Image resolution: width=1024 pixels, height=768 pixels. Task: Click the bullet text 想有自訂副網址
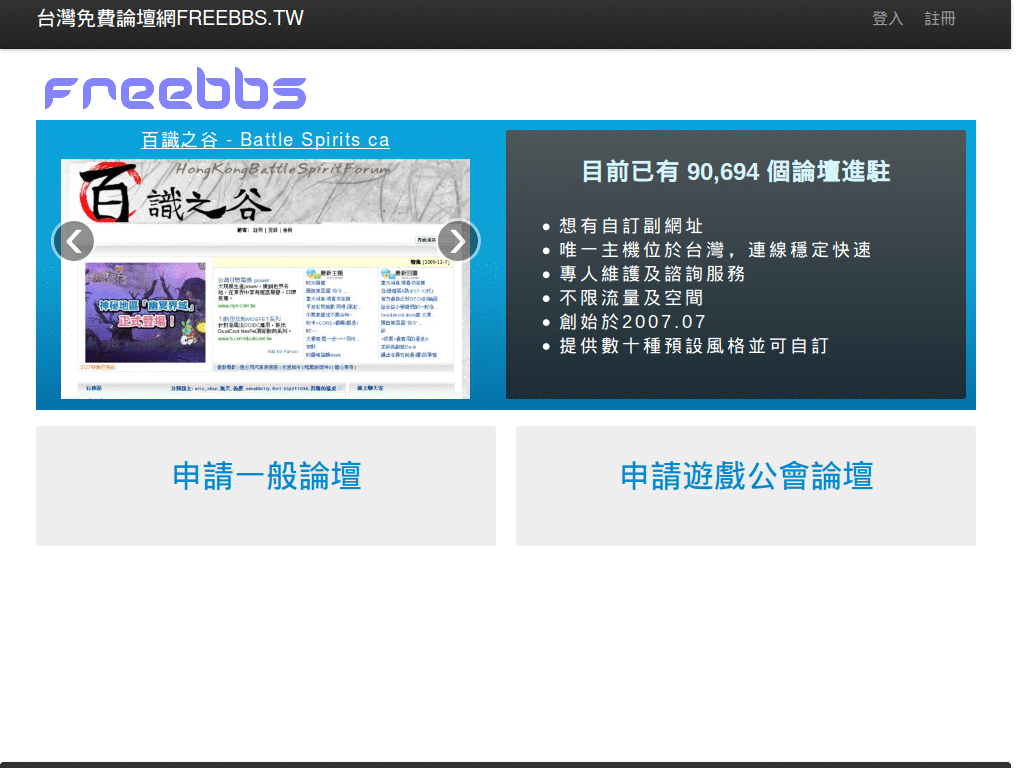point(631,226)
